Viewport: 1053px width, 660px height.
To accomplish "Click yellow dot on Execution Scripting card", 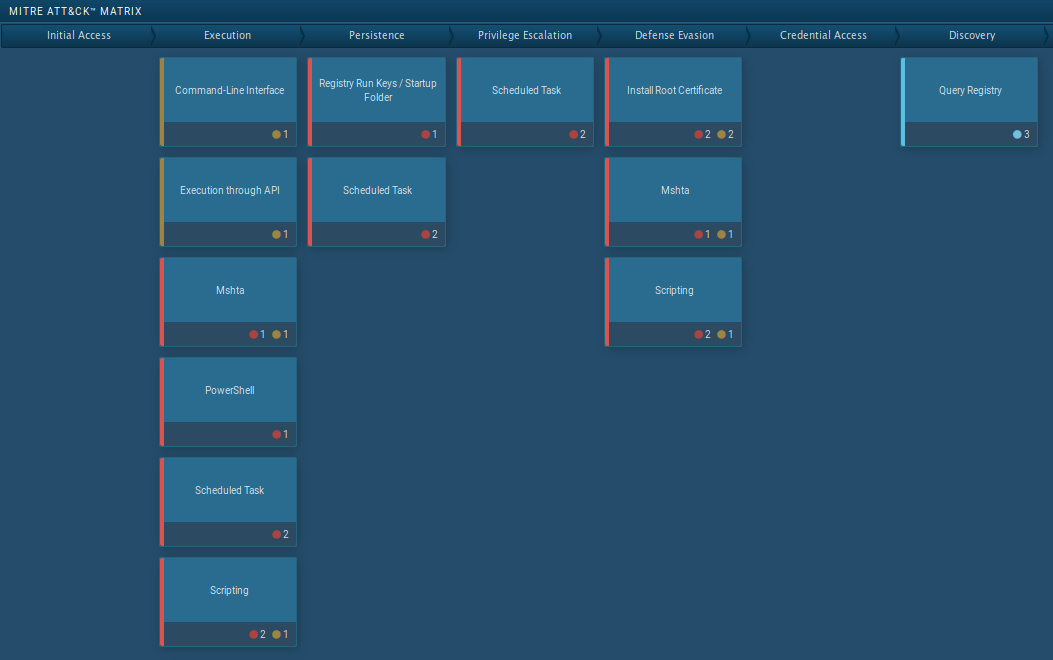I will pos(277,634).
